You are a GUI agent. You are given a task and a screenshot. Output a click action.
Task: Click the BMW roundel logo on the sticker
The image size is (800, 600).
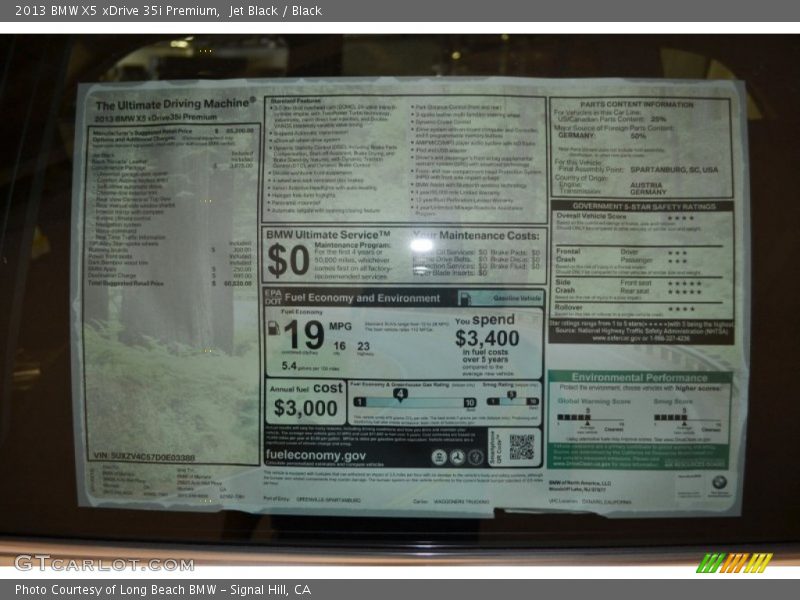pos(719,482)
